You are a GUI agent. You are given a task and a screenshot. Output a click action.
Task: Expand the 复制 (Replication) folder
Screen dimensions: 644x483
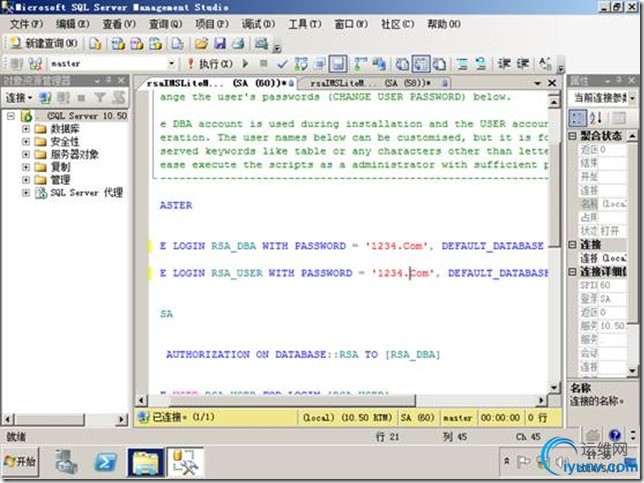(x=25, y=167)
